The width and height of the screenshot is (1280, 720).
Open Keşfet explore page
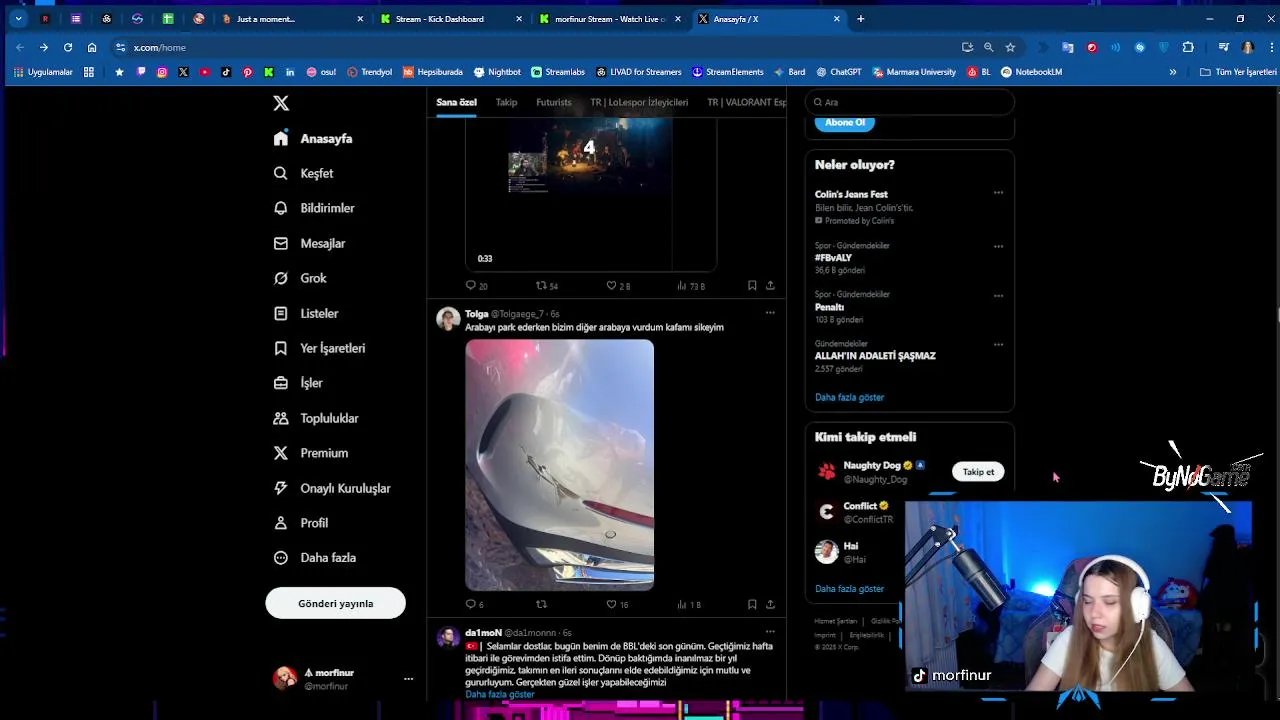tap(304, 173)
